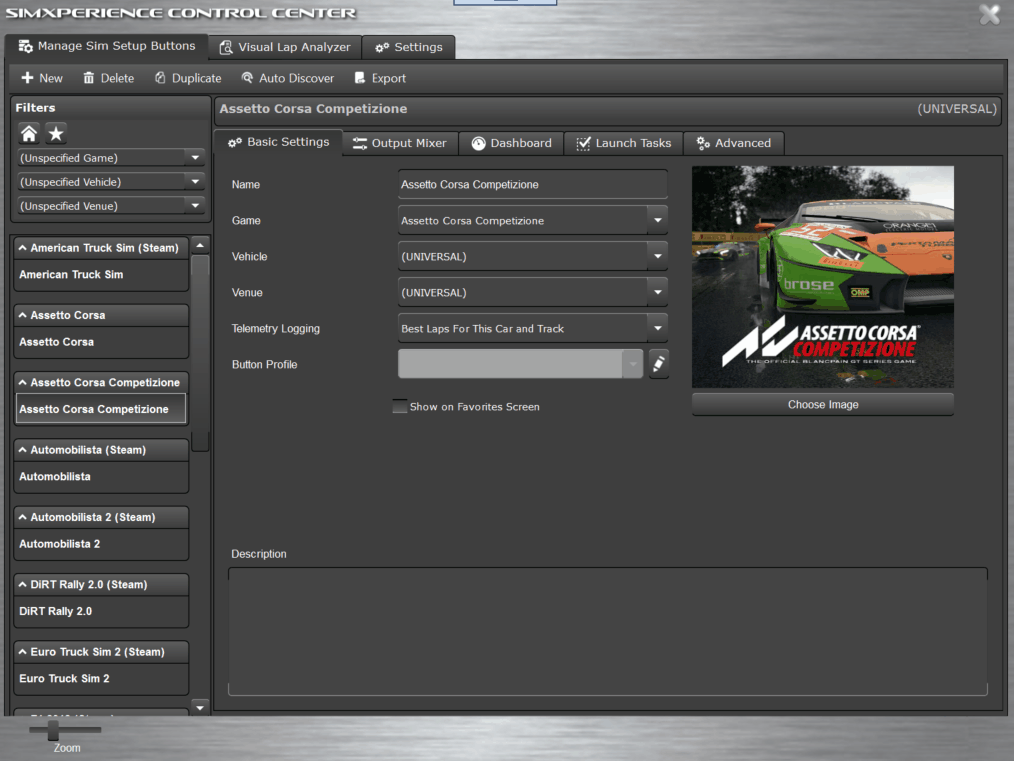Click the pencil edit Button Profile icon
The height and width of the screenshot is (761, 1014).
pos(658,364)
